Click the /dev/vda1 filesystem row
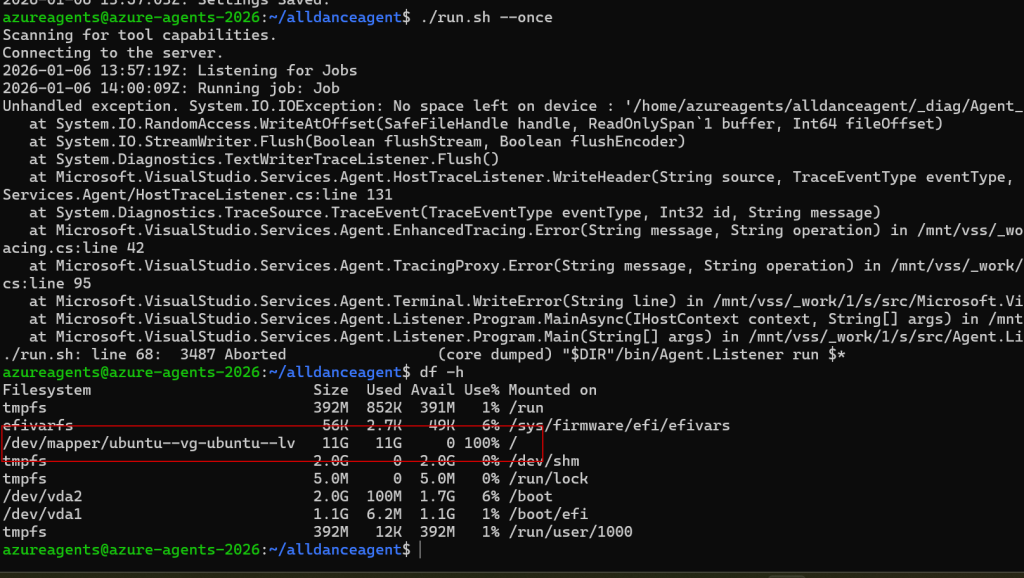Screen dimensions: 1024x578 tap(38, 515)
